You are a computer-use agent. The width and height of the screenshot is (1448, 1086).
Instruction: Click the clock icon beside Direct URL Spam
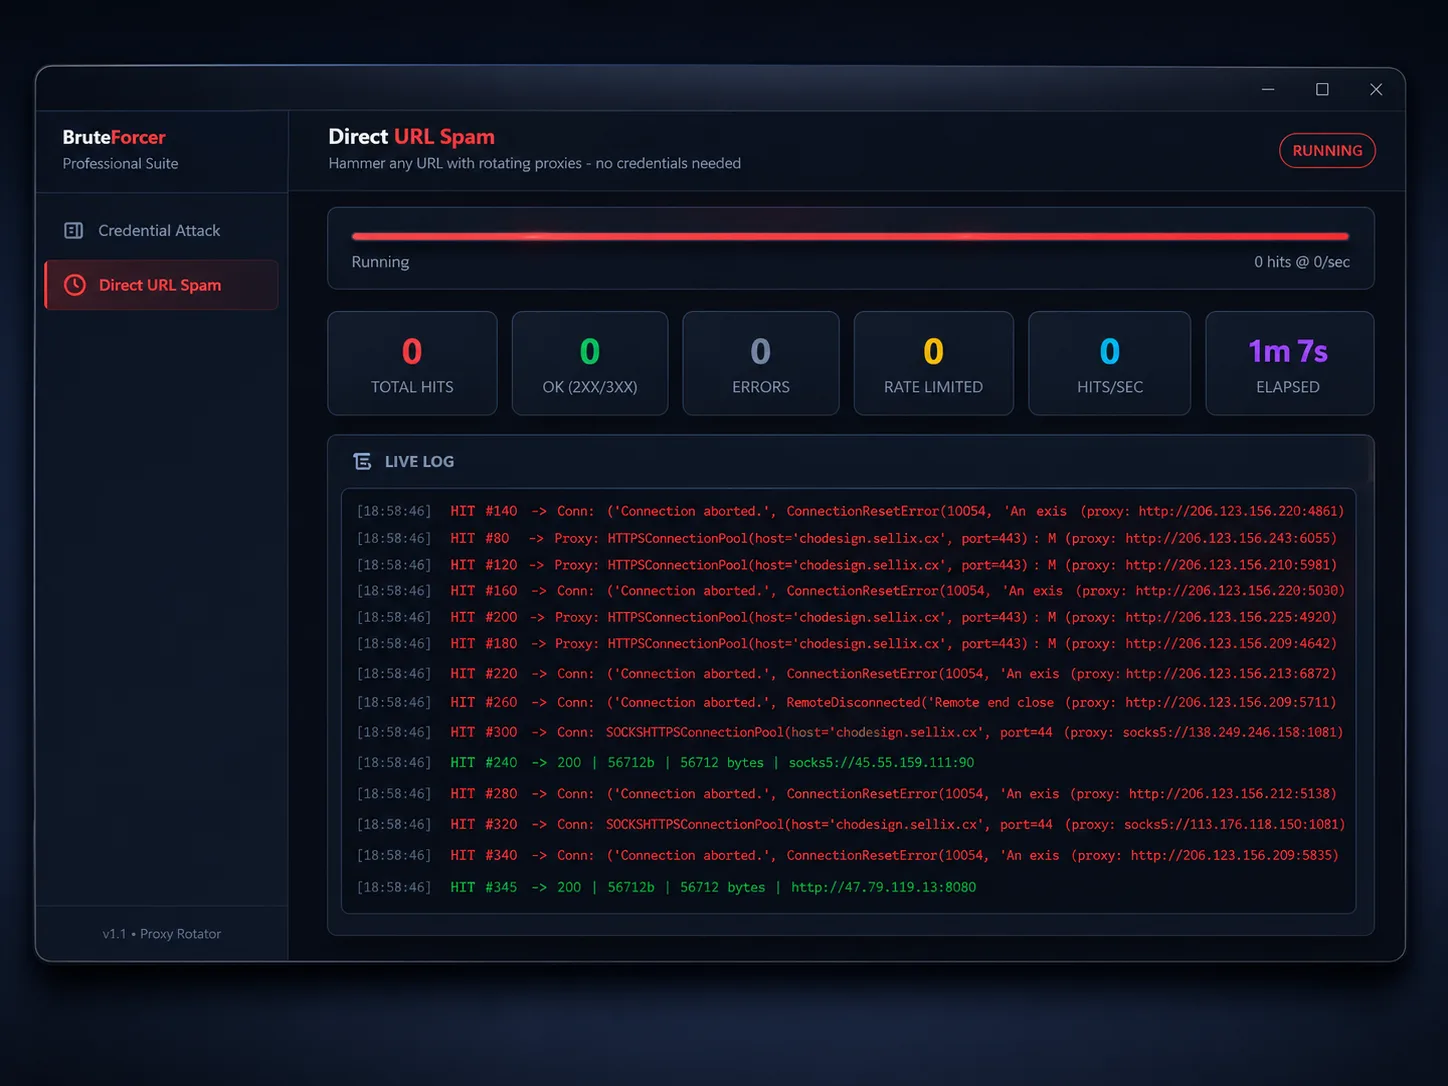tap(75, 285)
